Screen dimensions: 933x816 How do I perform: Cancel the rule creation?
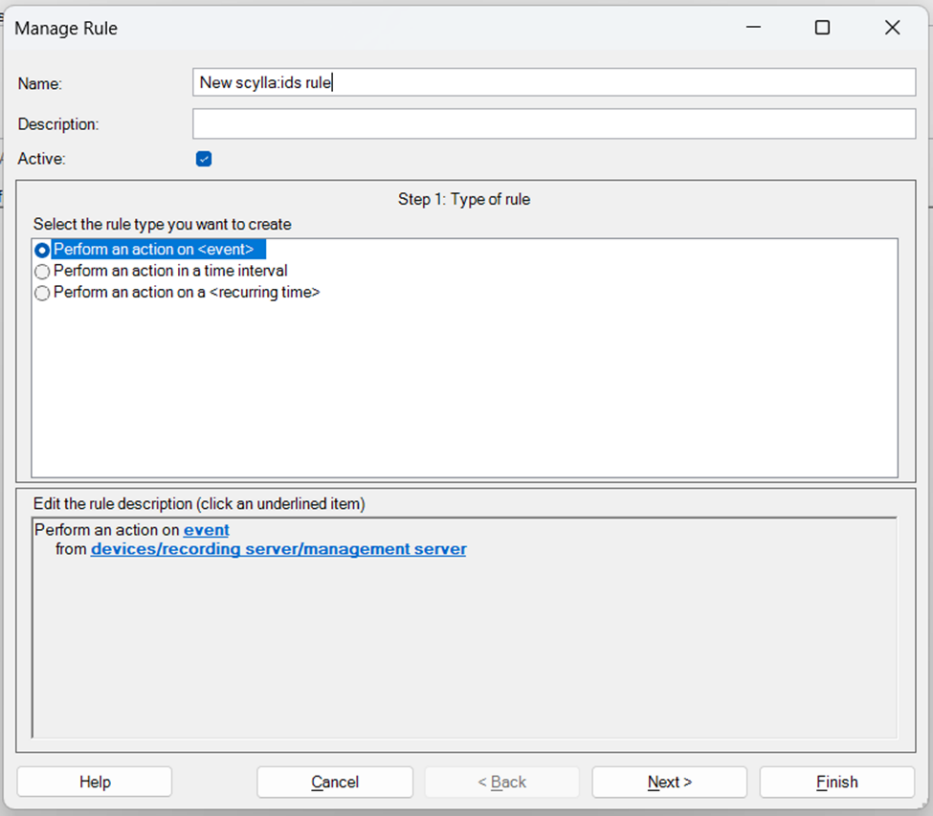(x=334, y=782)
